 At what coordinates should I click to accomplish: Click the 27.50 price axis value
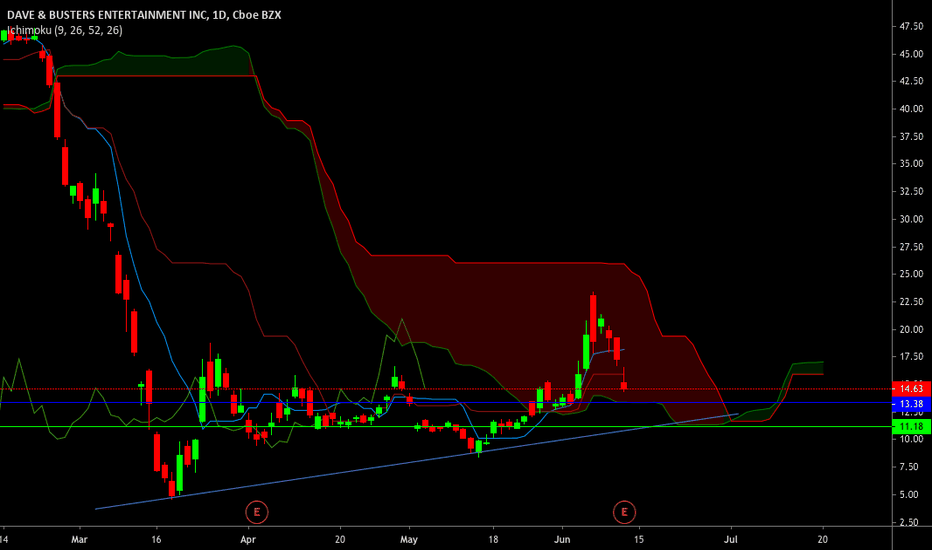[x=911, y=247]
